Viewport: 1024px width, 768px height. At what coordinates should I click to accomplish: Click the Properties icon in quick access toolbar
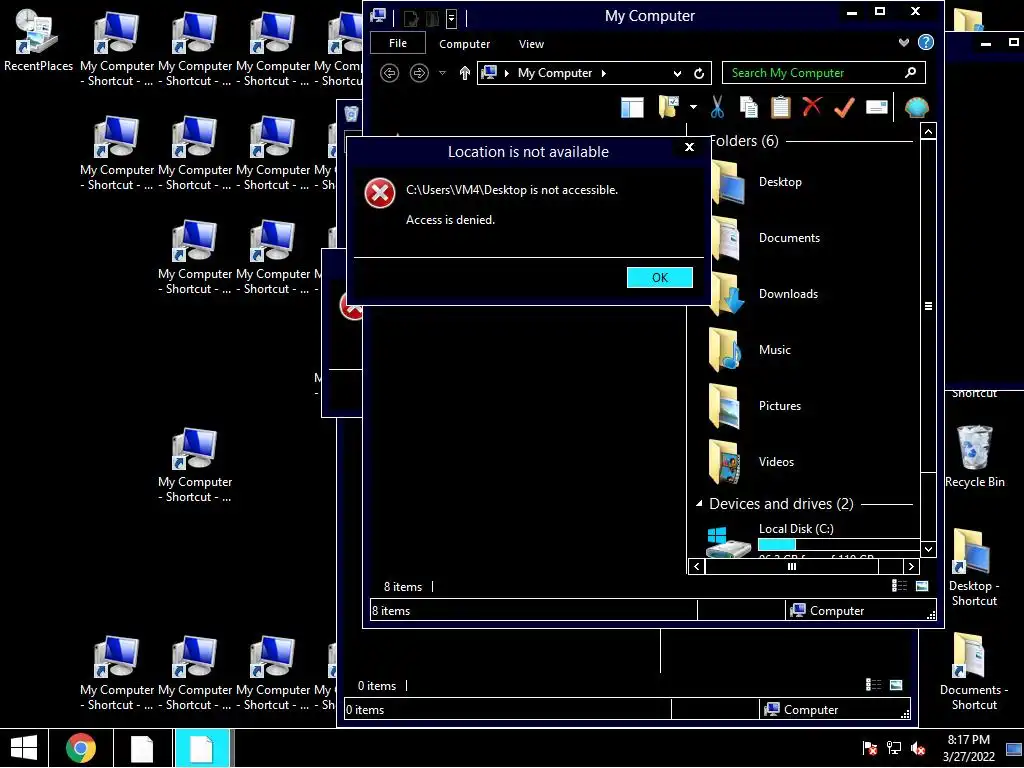[x=411, y=18]
